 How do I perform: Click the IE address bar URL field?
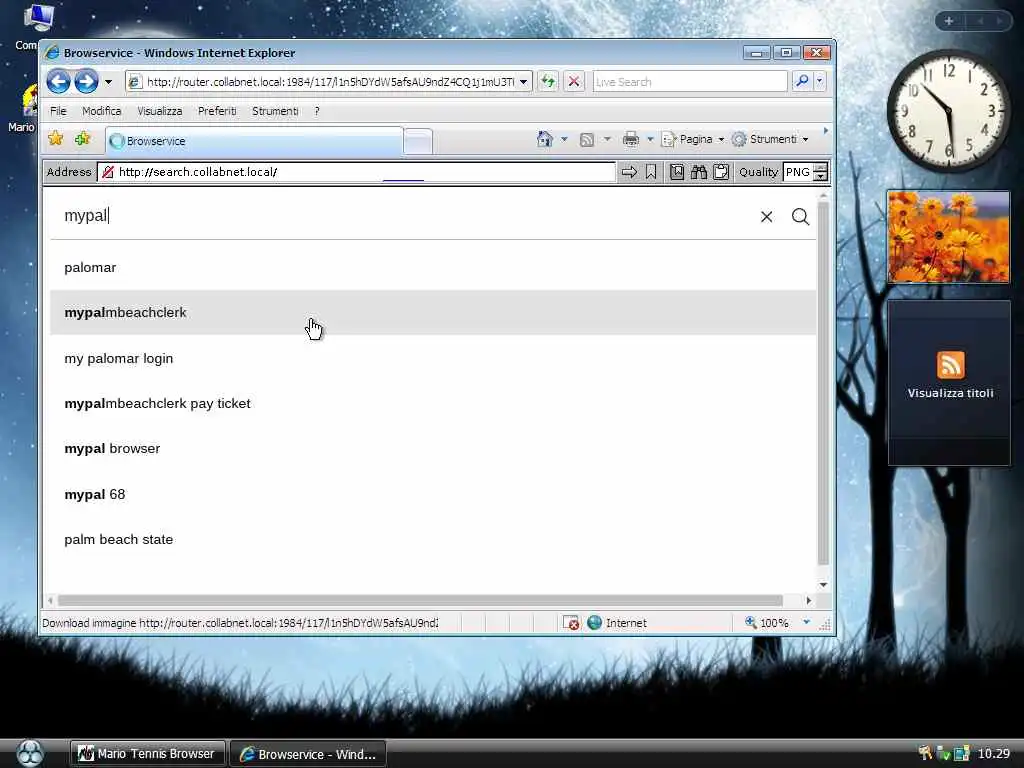tap(330, 82)
